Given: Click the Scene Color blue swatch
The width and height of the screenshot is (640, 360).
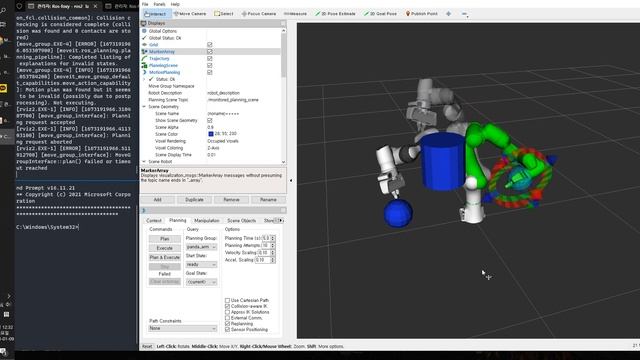Looking at the screenshot, I should tap(211, 134).
